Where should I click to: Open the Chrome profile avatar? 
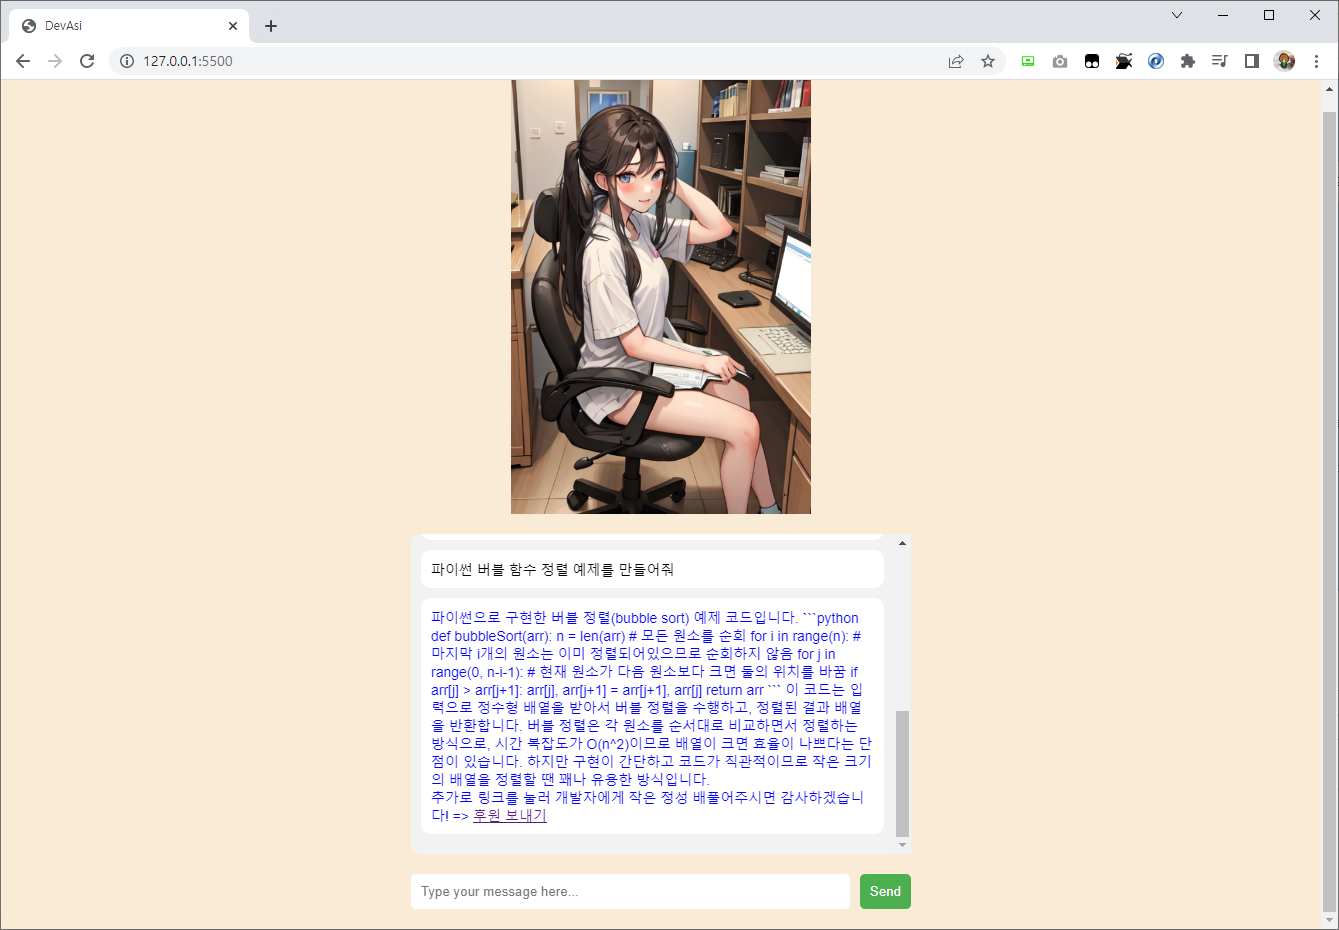pos(1285,61)
